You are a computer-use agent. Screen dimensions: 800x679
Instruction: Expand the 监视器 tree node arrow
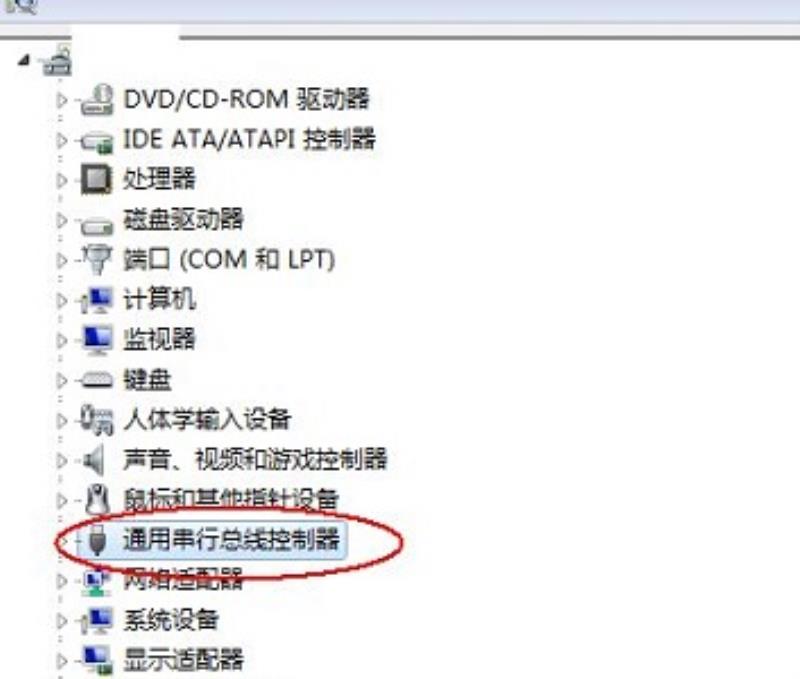point(62,340)
